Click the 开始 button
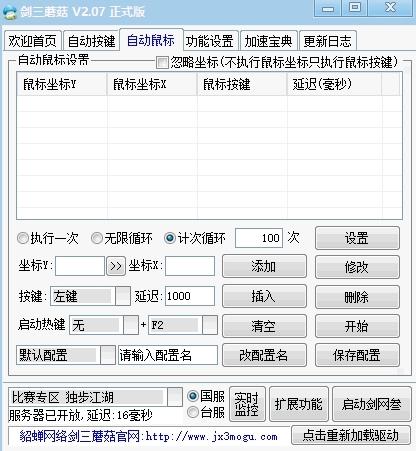Image resolution: width=416 pixels, height=451 pixels. pos(357,326)
